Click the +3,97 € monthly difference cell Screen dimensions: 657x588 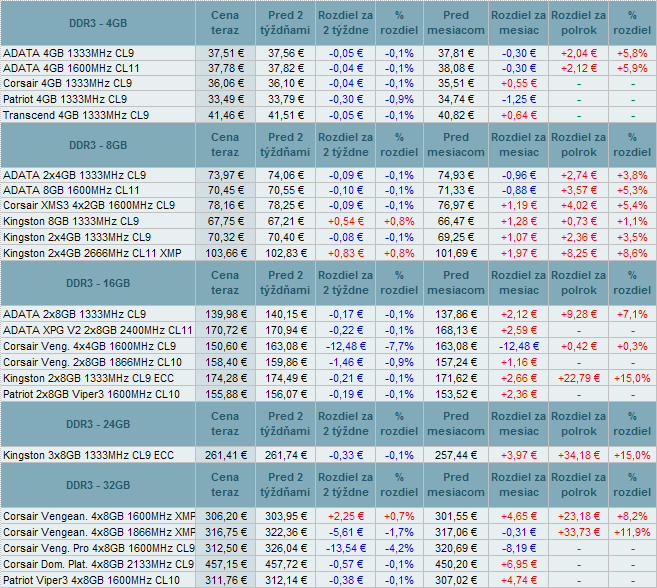(x=519, y=455)
